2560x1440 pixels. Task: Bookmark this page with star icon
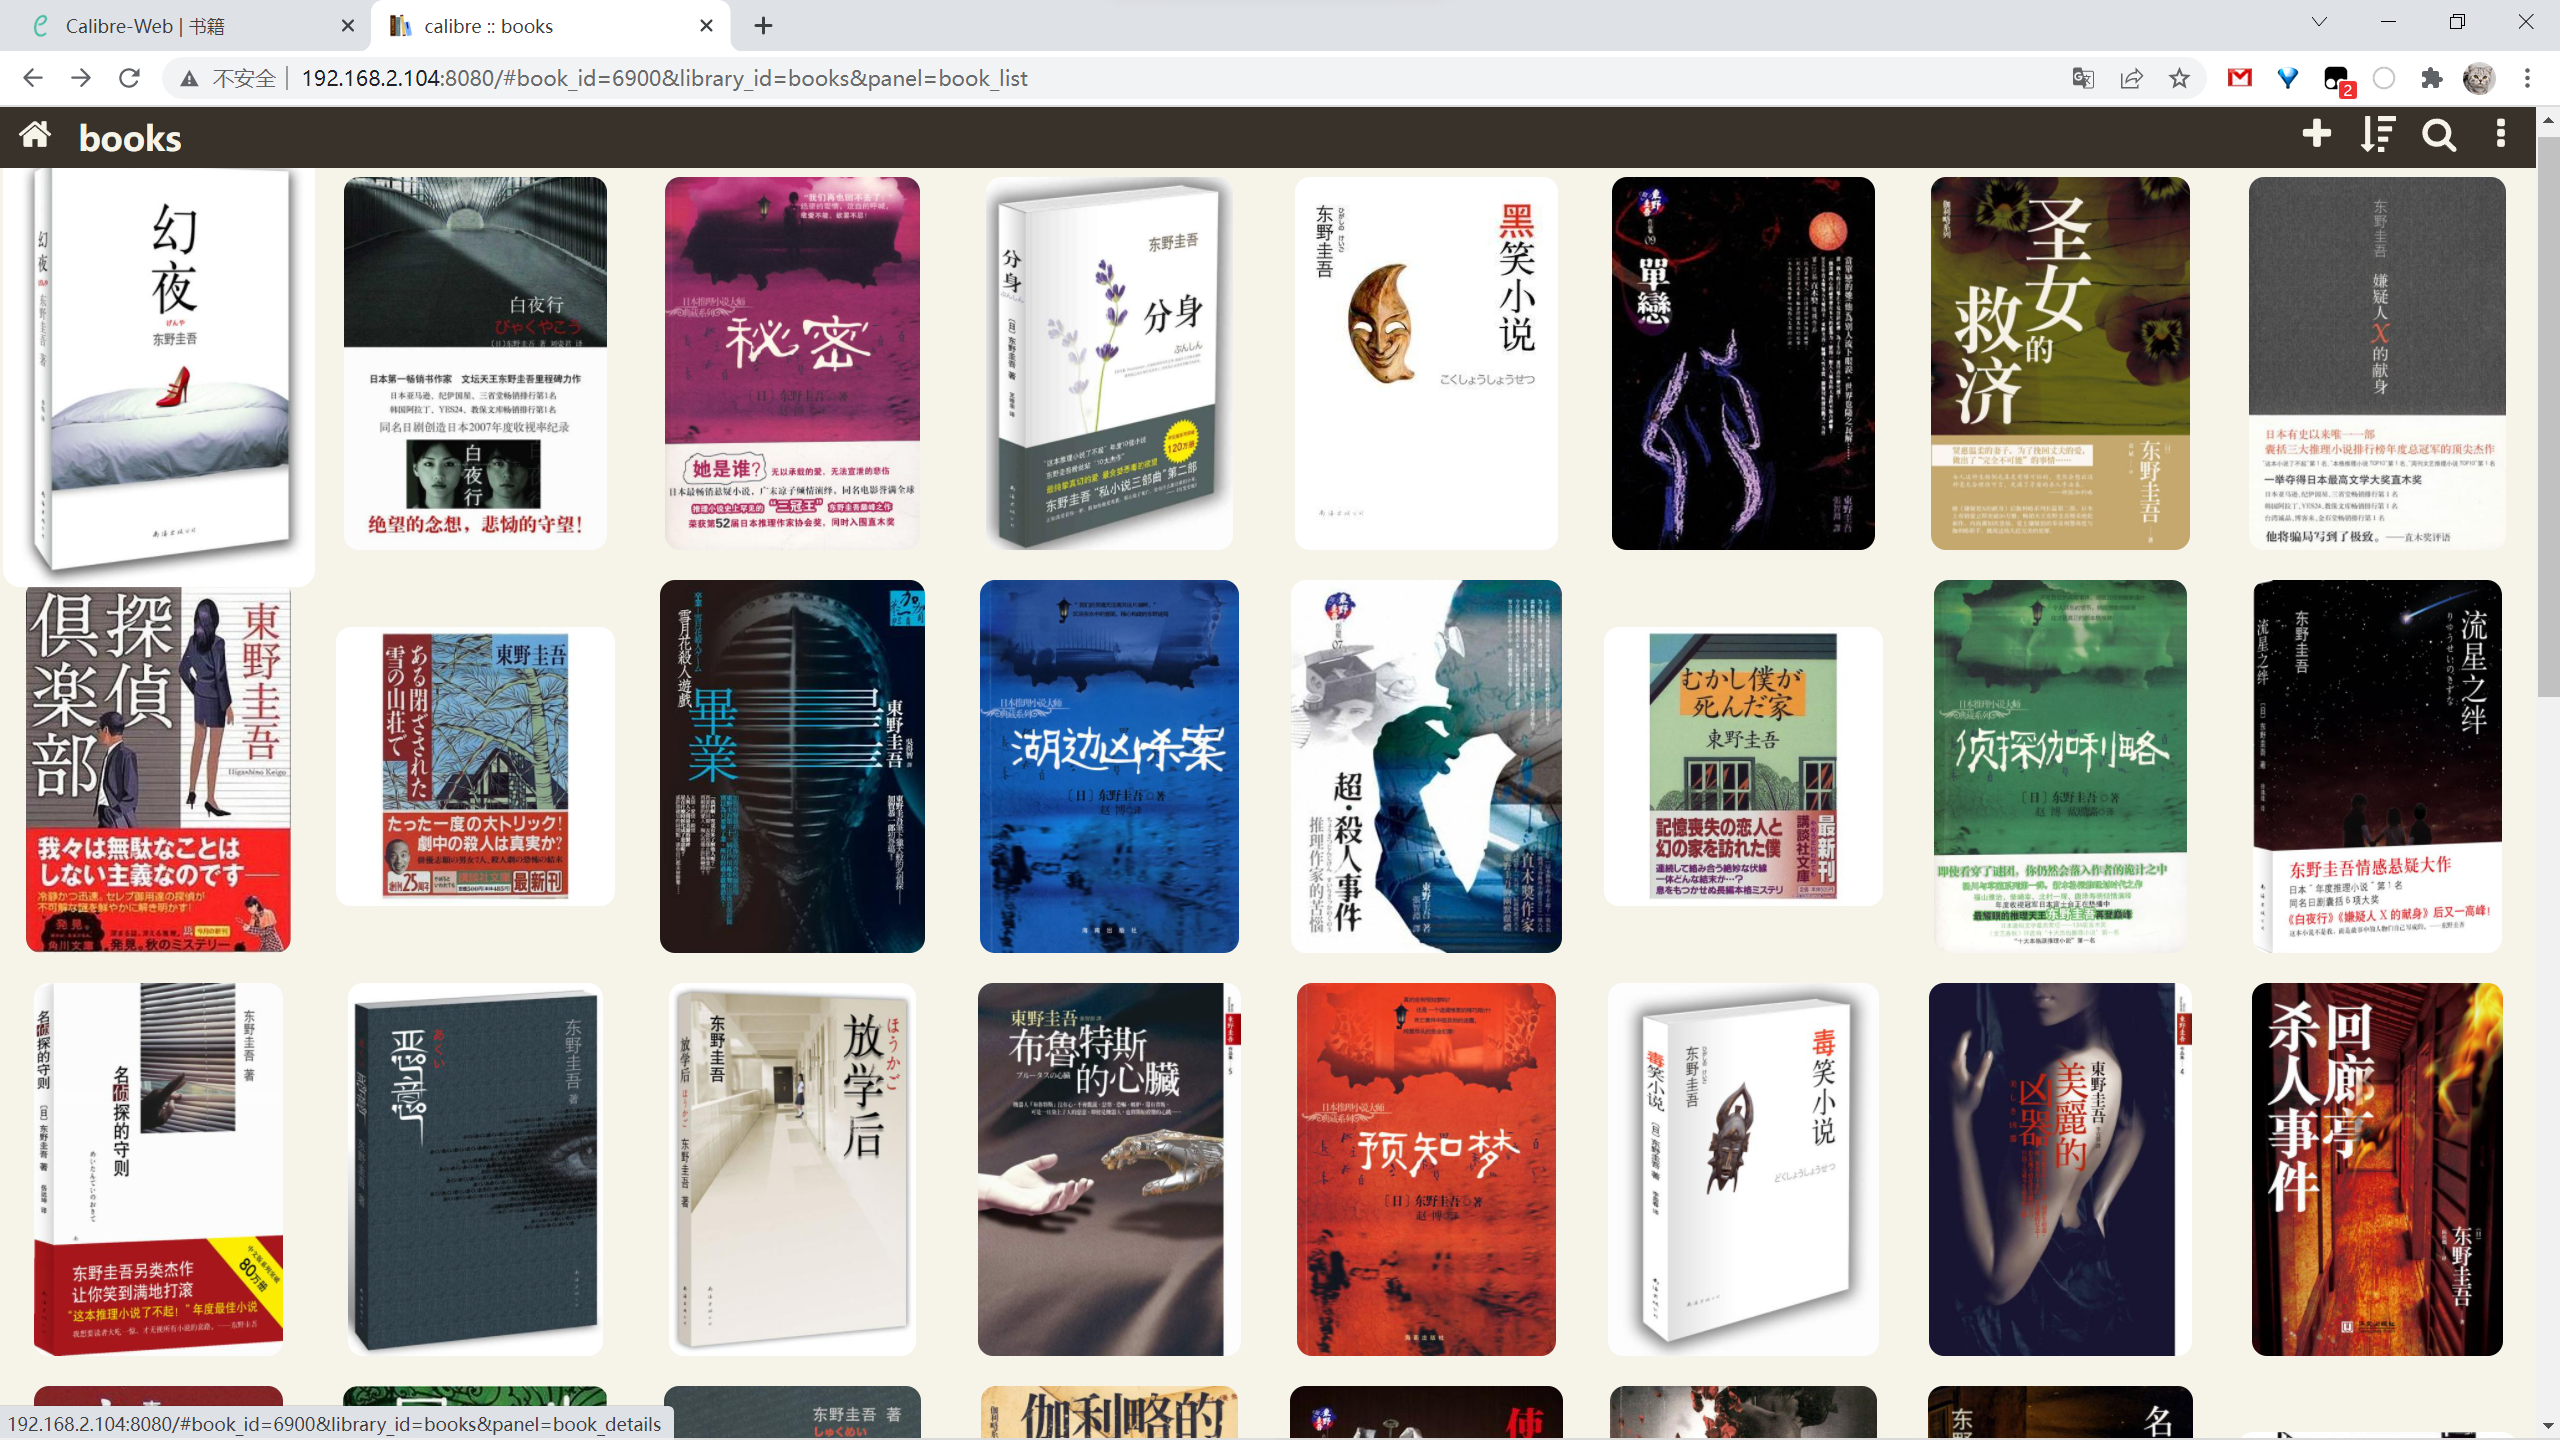[2179, 78]
